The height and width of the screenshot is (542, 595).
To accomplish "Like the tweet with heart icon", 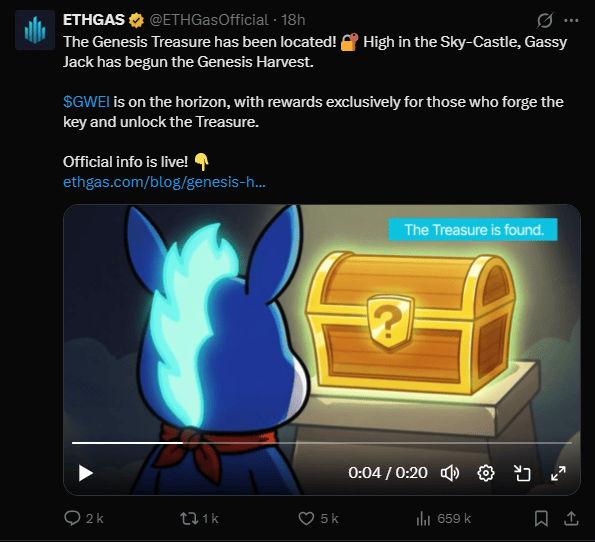I will point(306,518).
